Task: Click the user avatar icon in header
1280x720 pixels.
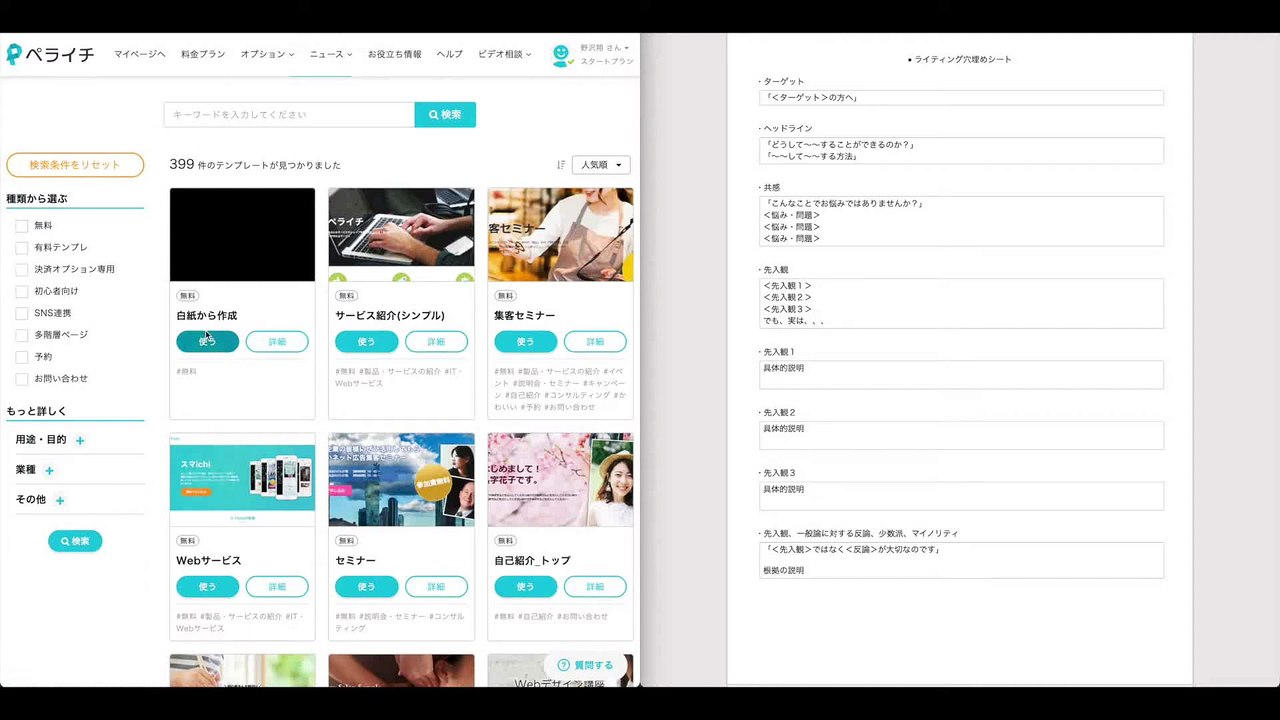Action: [x=561, y=54]
